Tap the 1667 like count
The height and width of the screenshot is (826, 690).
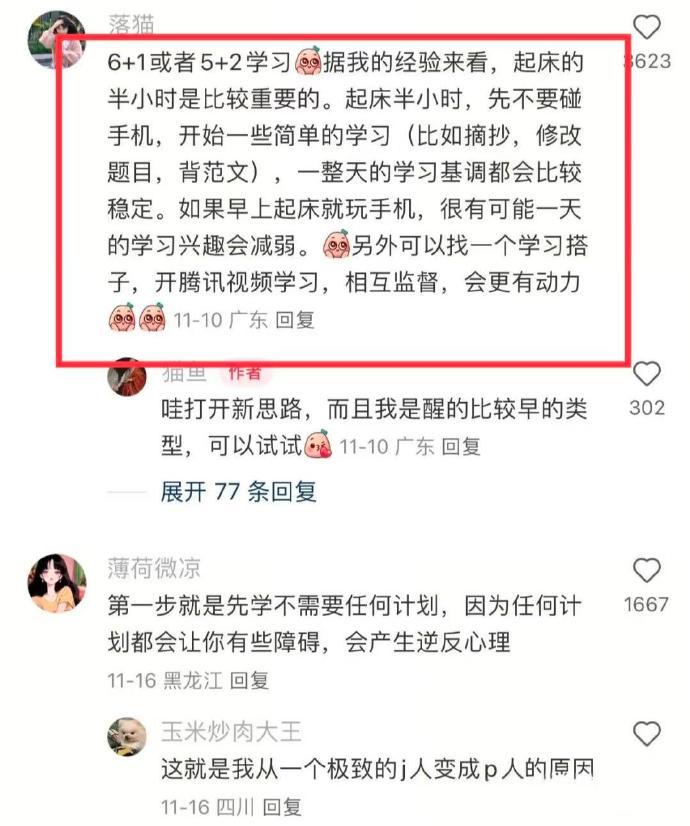646,604
